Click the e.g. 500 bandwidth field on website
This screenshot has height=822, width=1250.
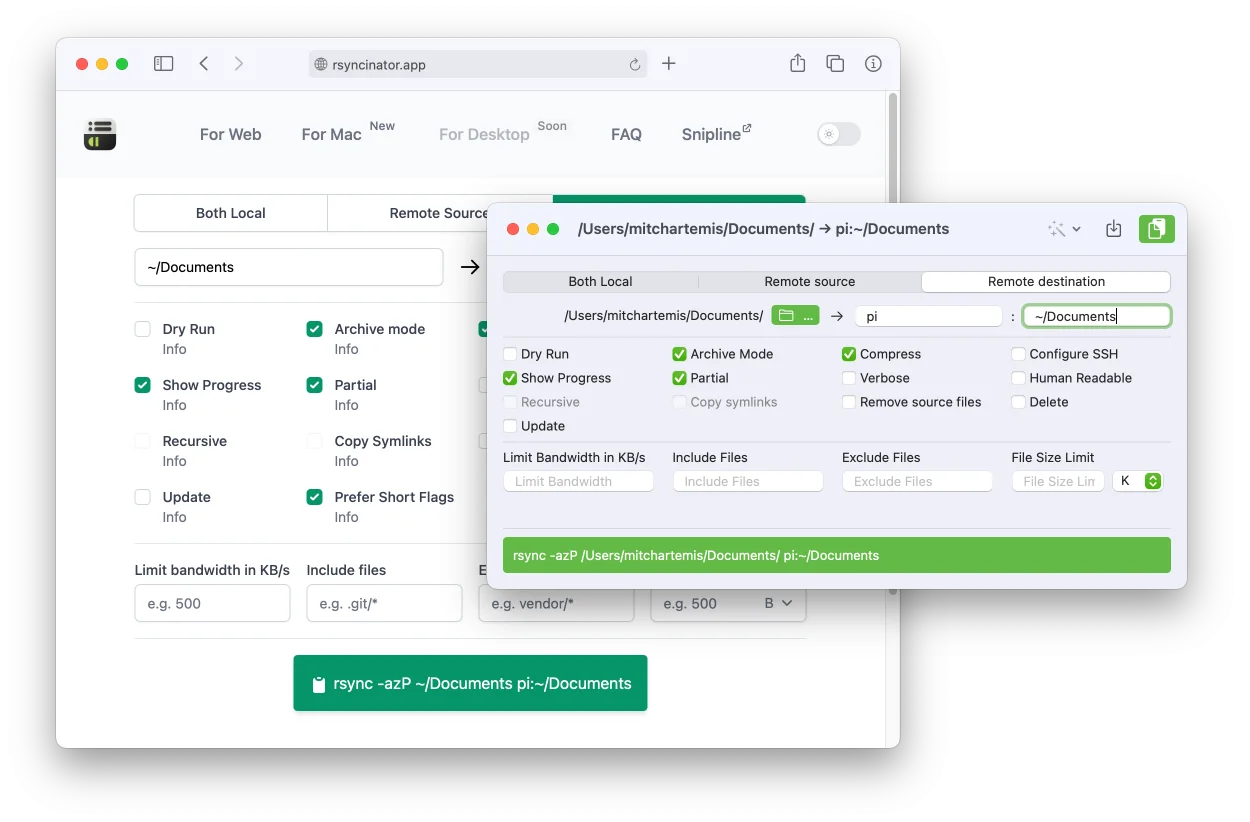[213, 603]
